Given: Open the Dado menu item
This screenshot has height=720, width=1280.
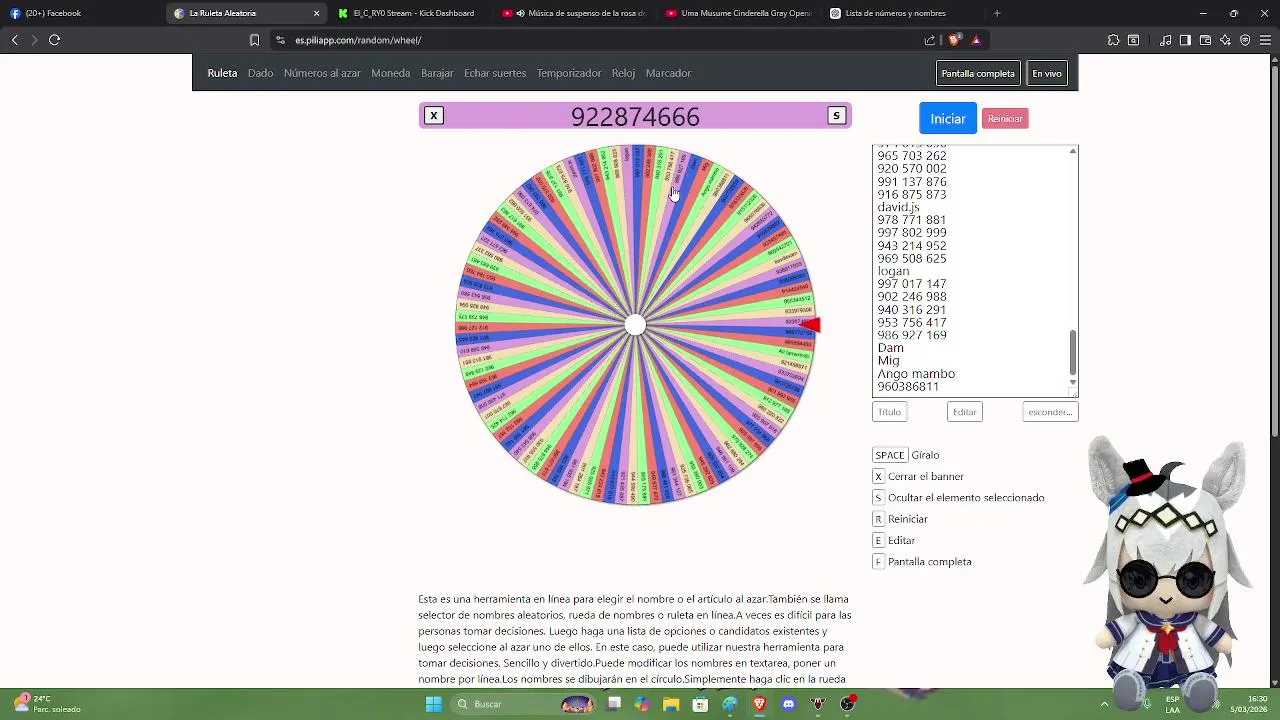Looking at the screenshot, I should 260,73.
